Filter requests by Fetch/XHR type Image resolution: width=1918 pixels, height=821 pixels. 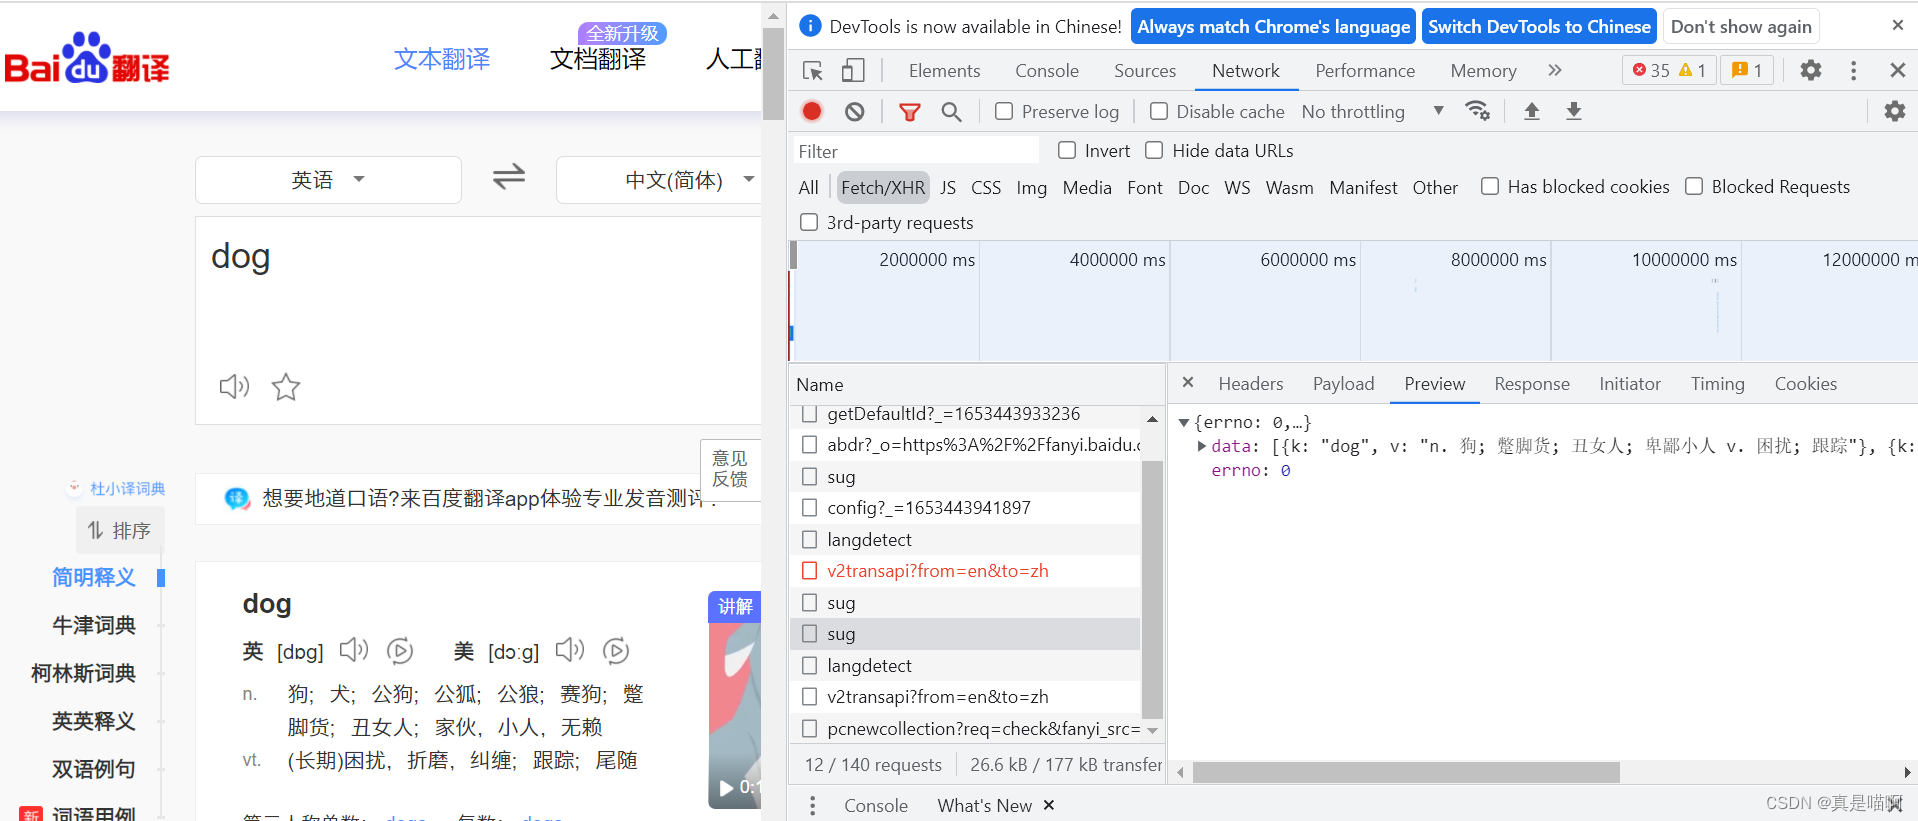[x=883, y=187]
